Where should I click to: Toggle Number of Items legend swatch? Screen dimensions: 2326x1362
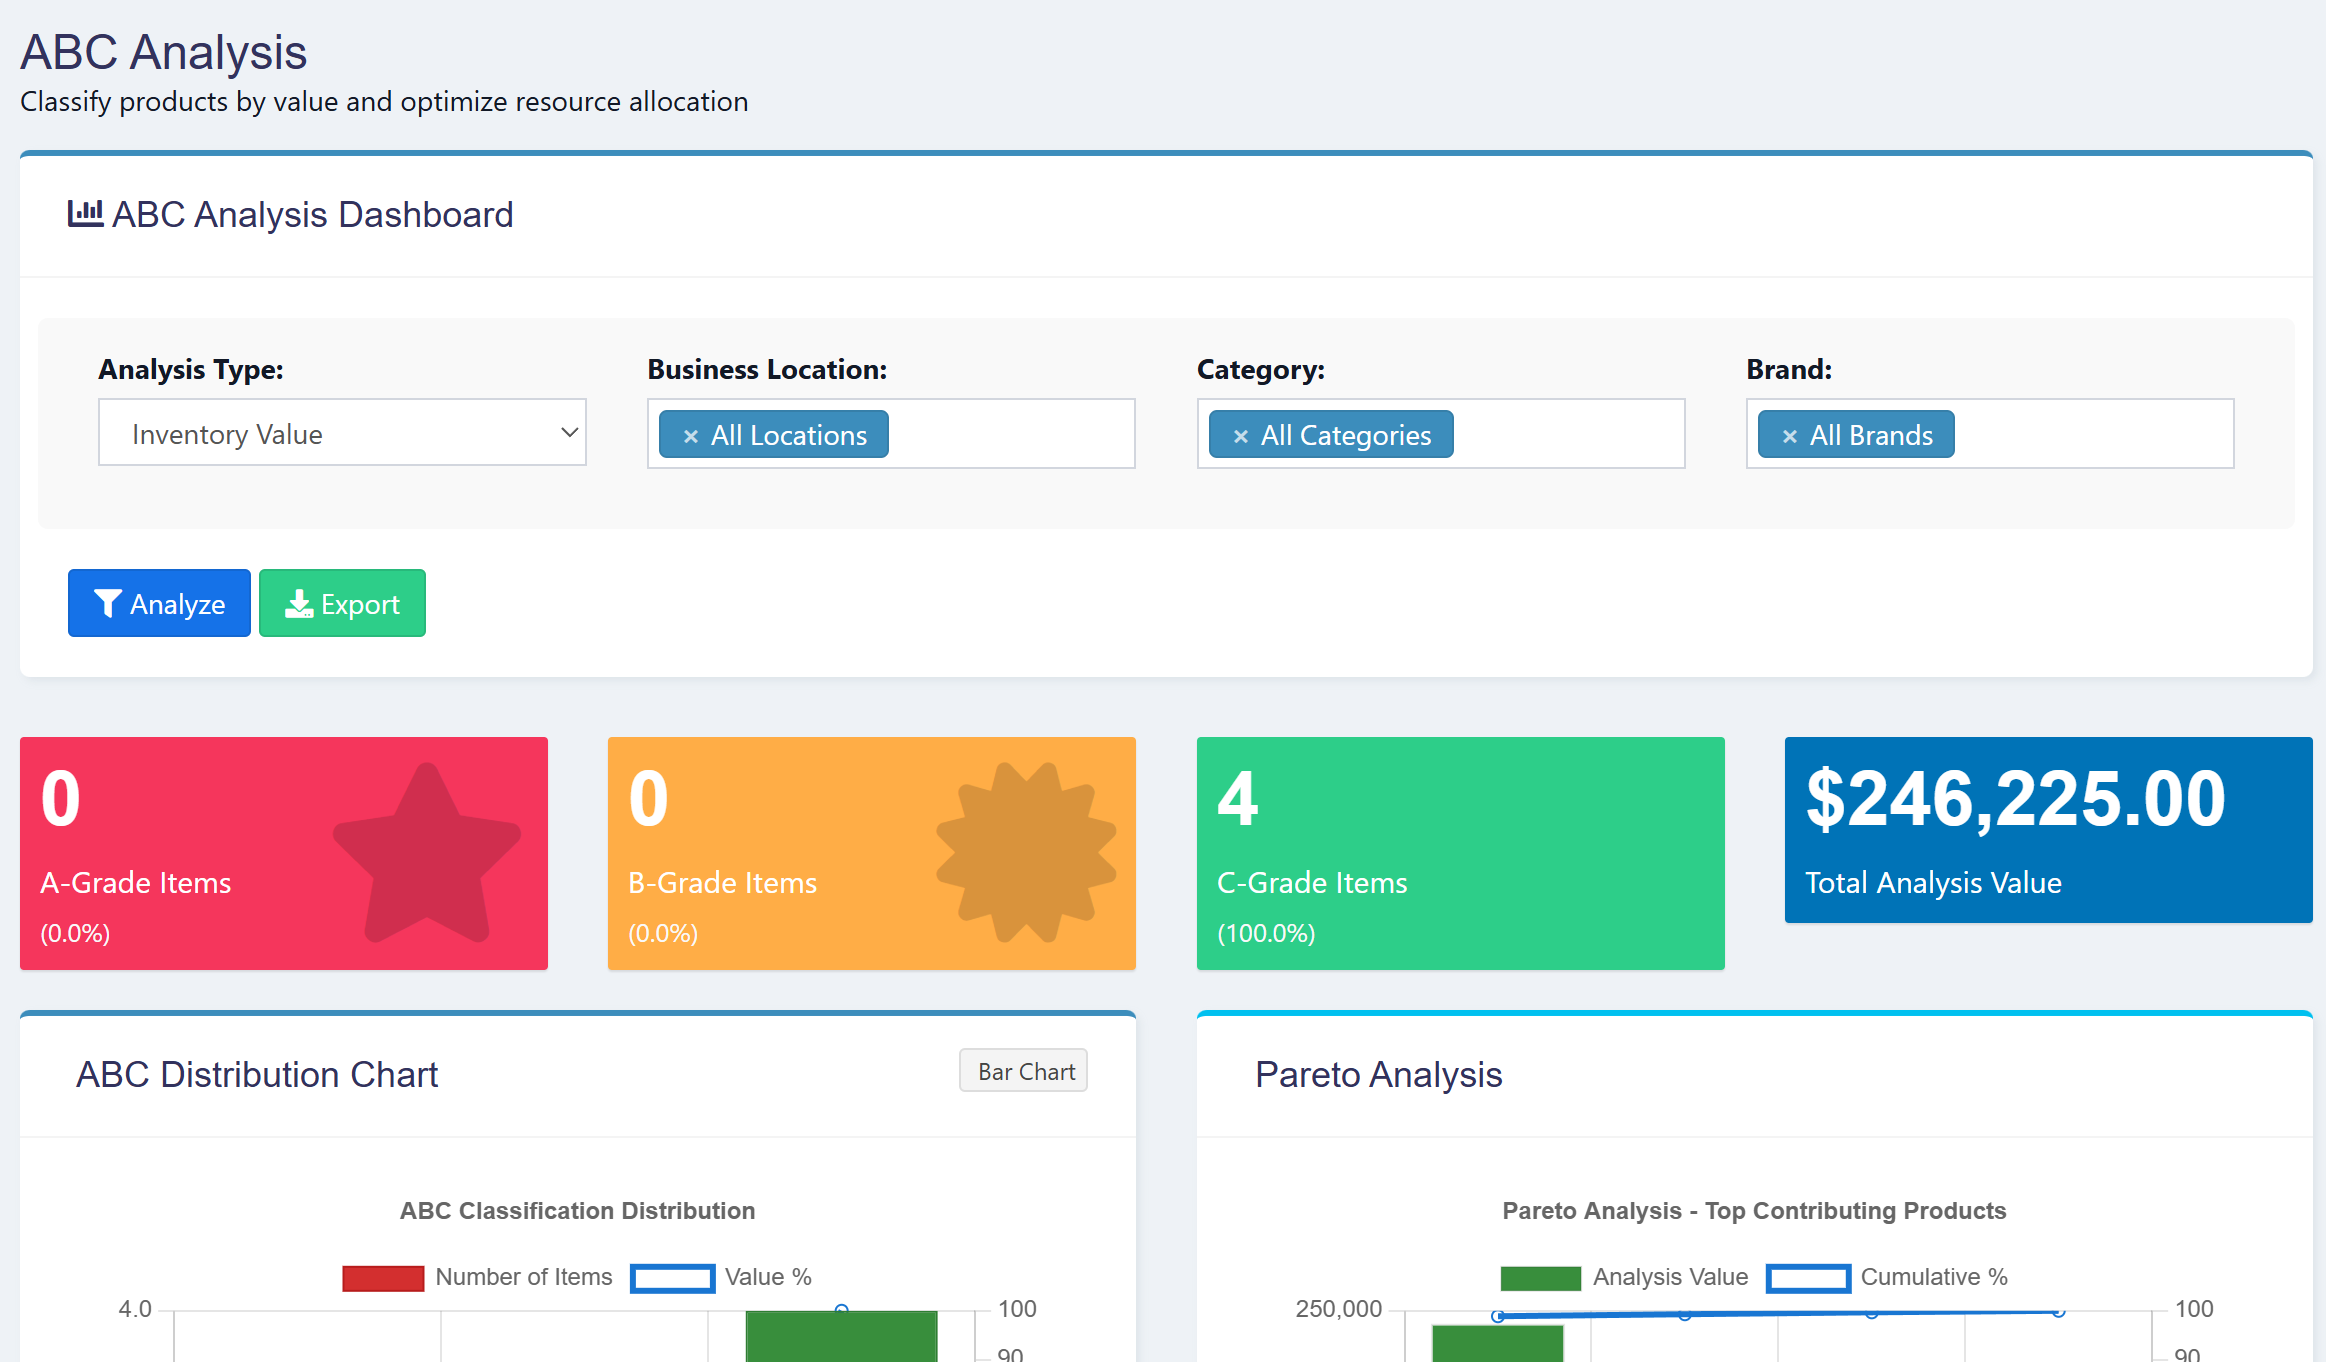point(383,1278)
